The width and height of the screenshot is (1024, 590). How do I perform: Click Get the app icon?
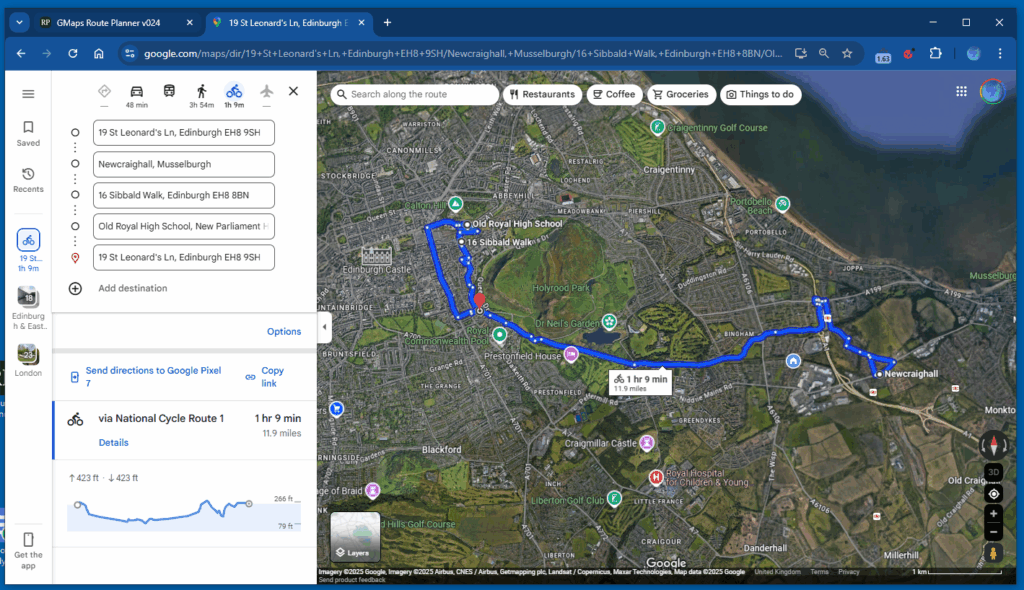(x=28, y=540)
